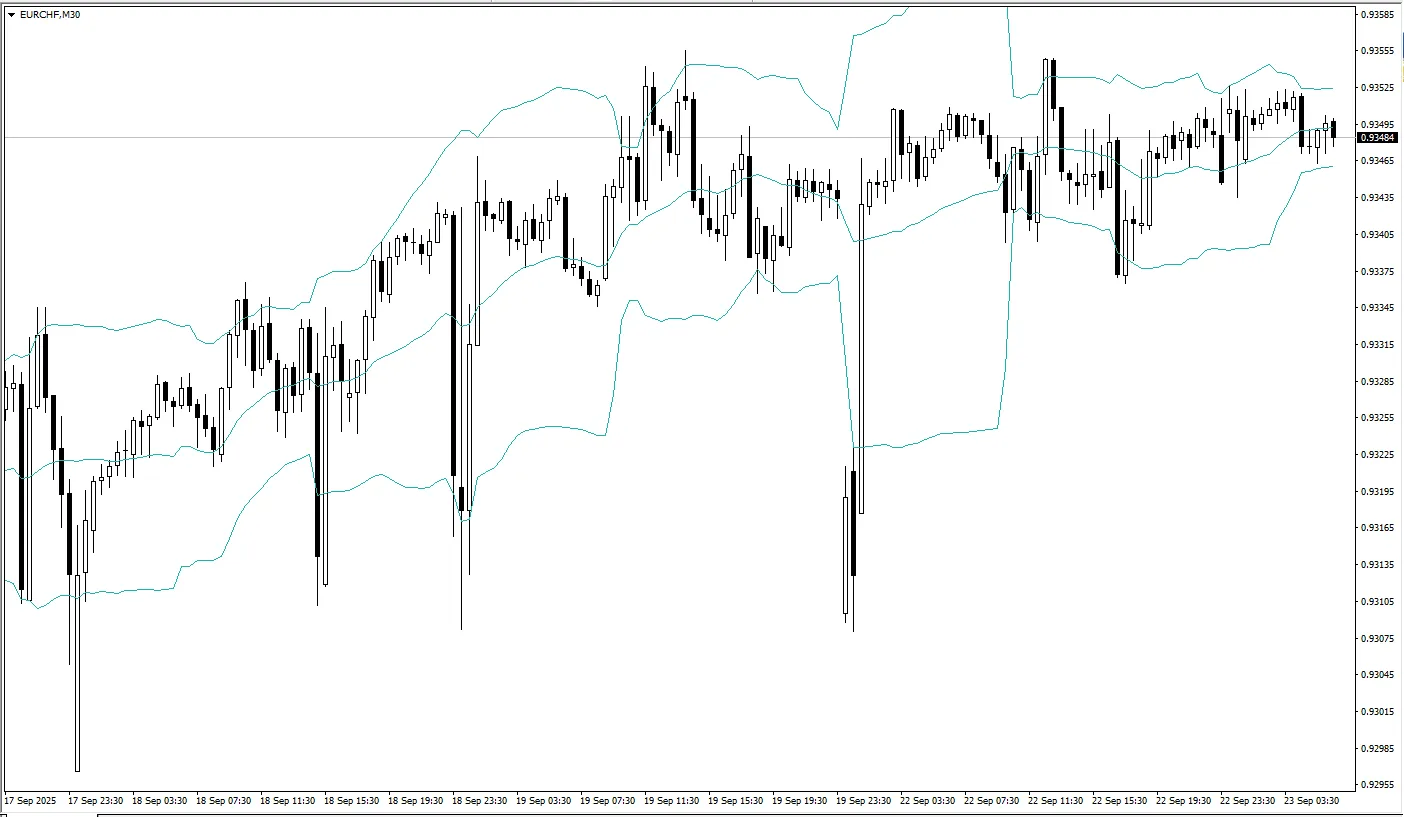Image resolution: width=1404 pixels, height=817 pixels.
Task: Click the 0.92955 price axis label
Action: click(x=1379, y=785)
